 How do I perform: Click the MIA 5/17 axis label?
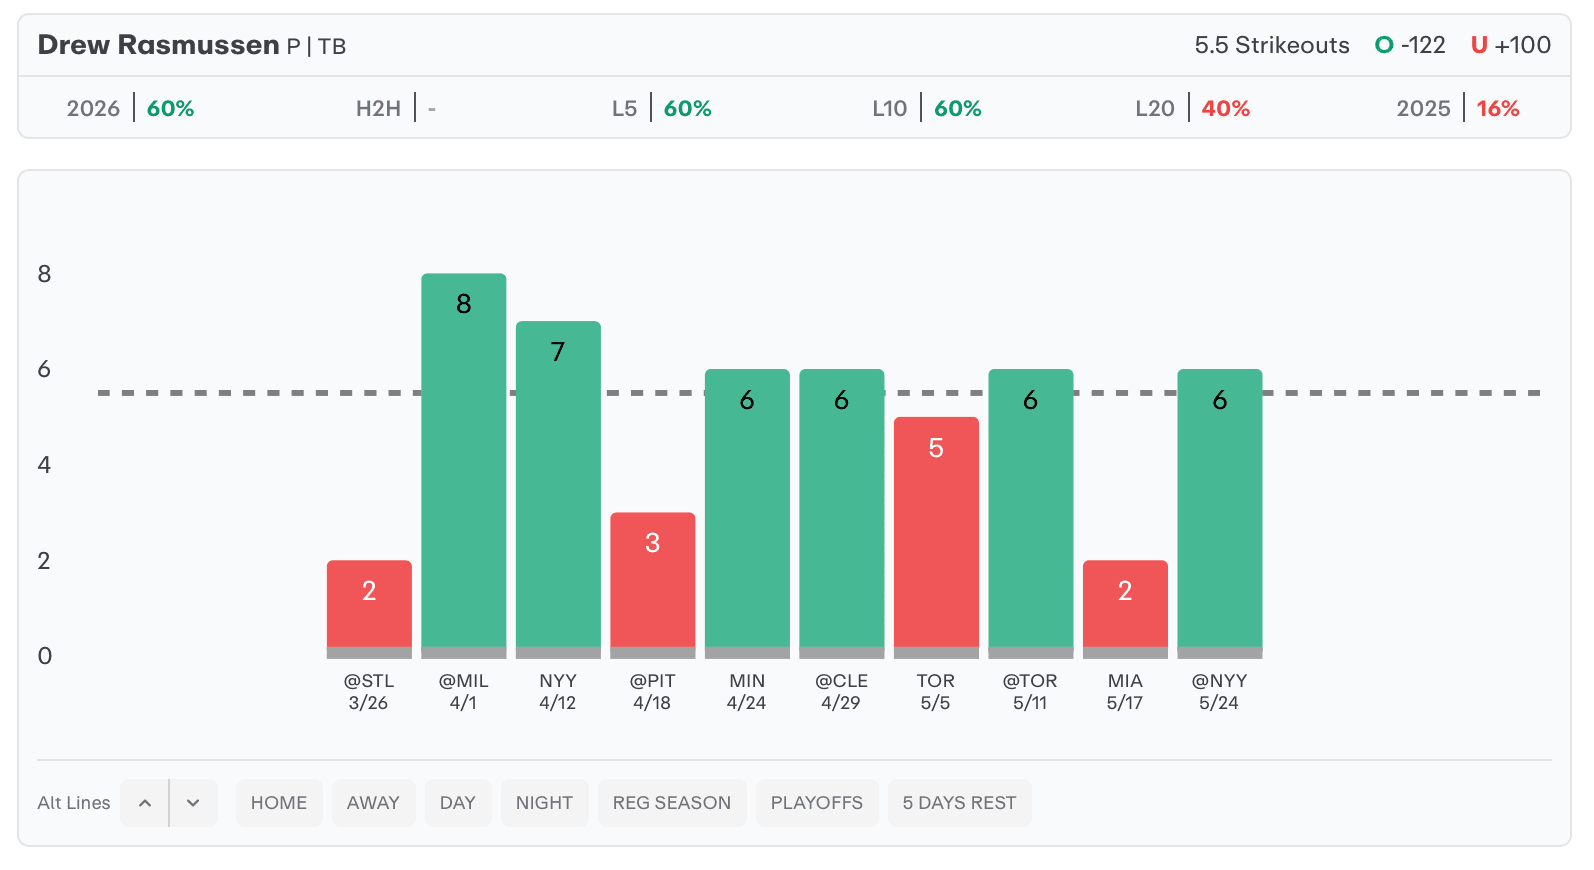tap(1125, 692)
